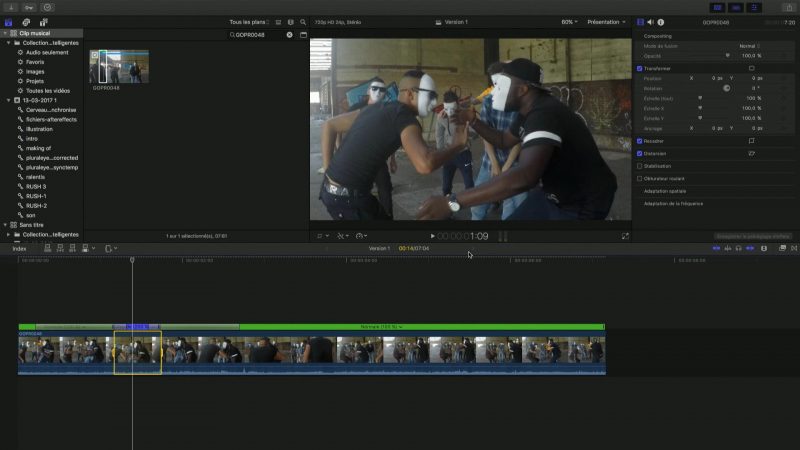Image resolution: width=800 pixels, height=450 pixels.
Task: Uncheck the Transformer checkbox
Action: point(639,68)
